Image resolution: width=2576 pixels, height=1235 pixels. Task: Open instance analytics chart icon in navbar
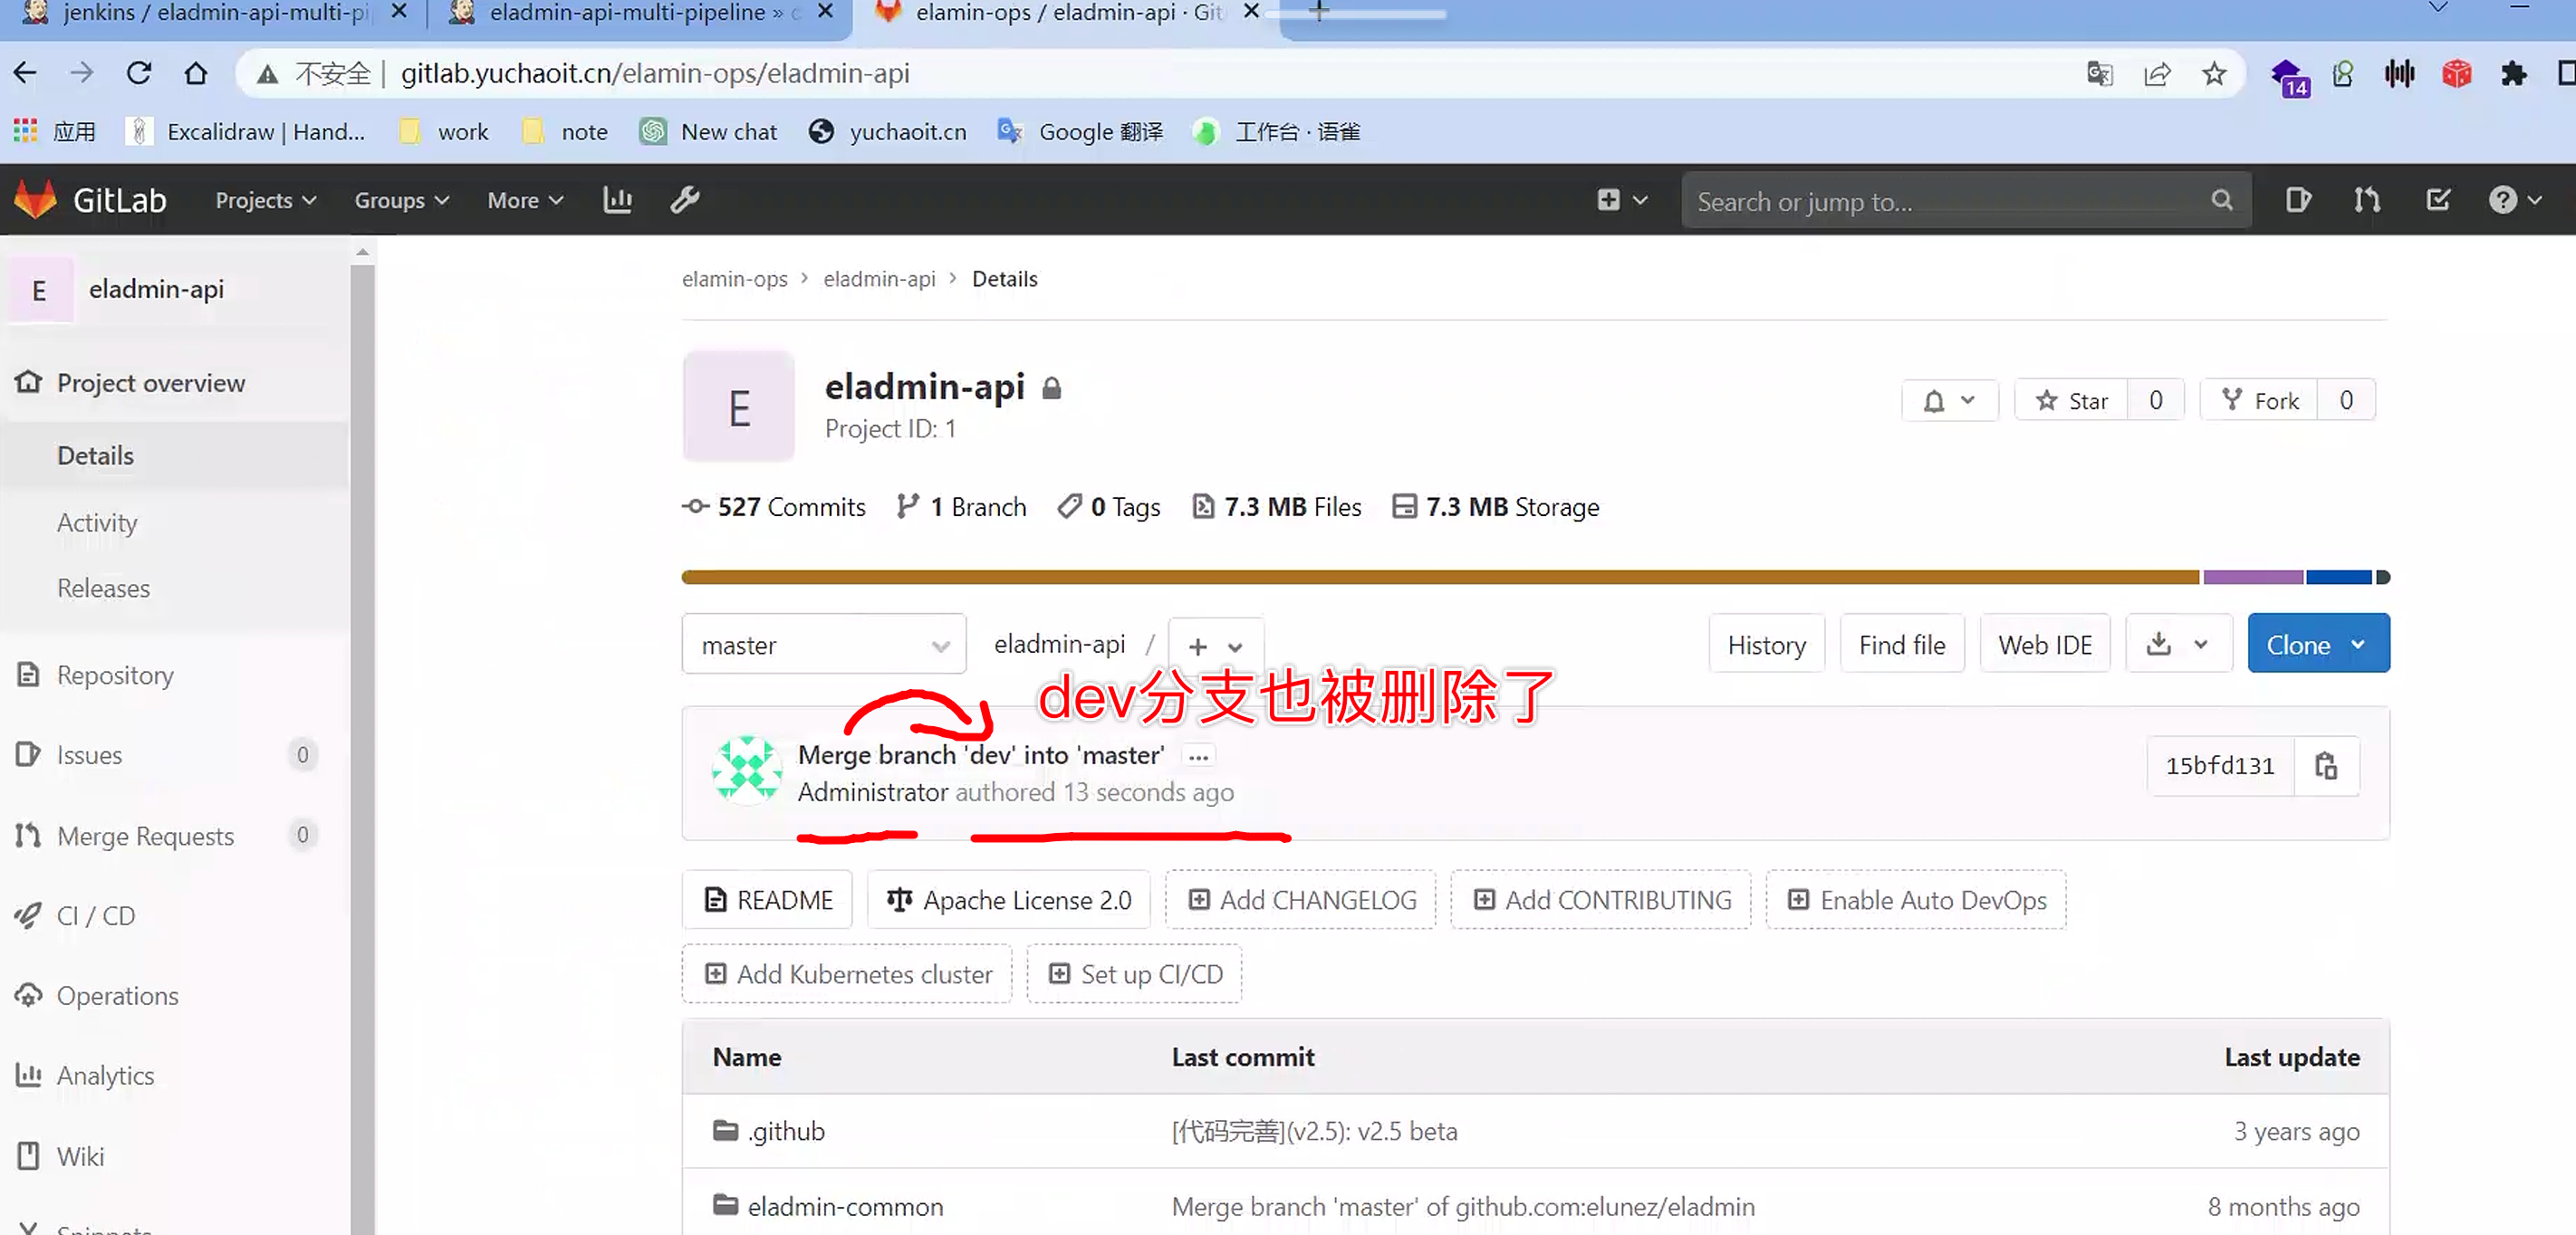(x=617, y=200)
